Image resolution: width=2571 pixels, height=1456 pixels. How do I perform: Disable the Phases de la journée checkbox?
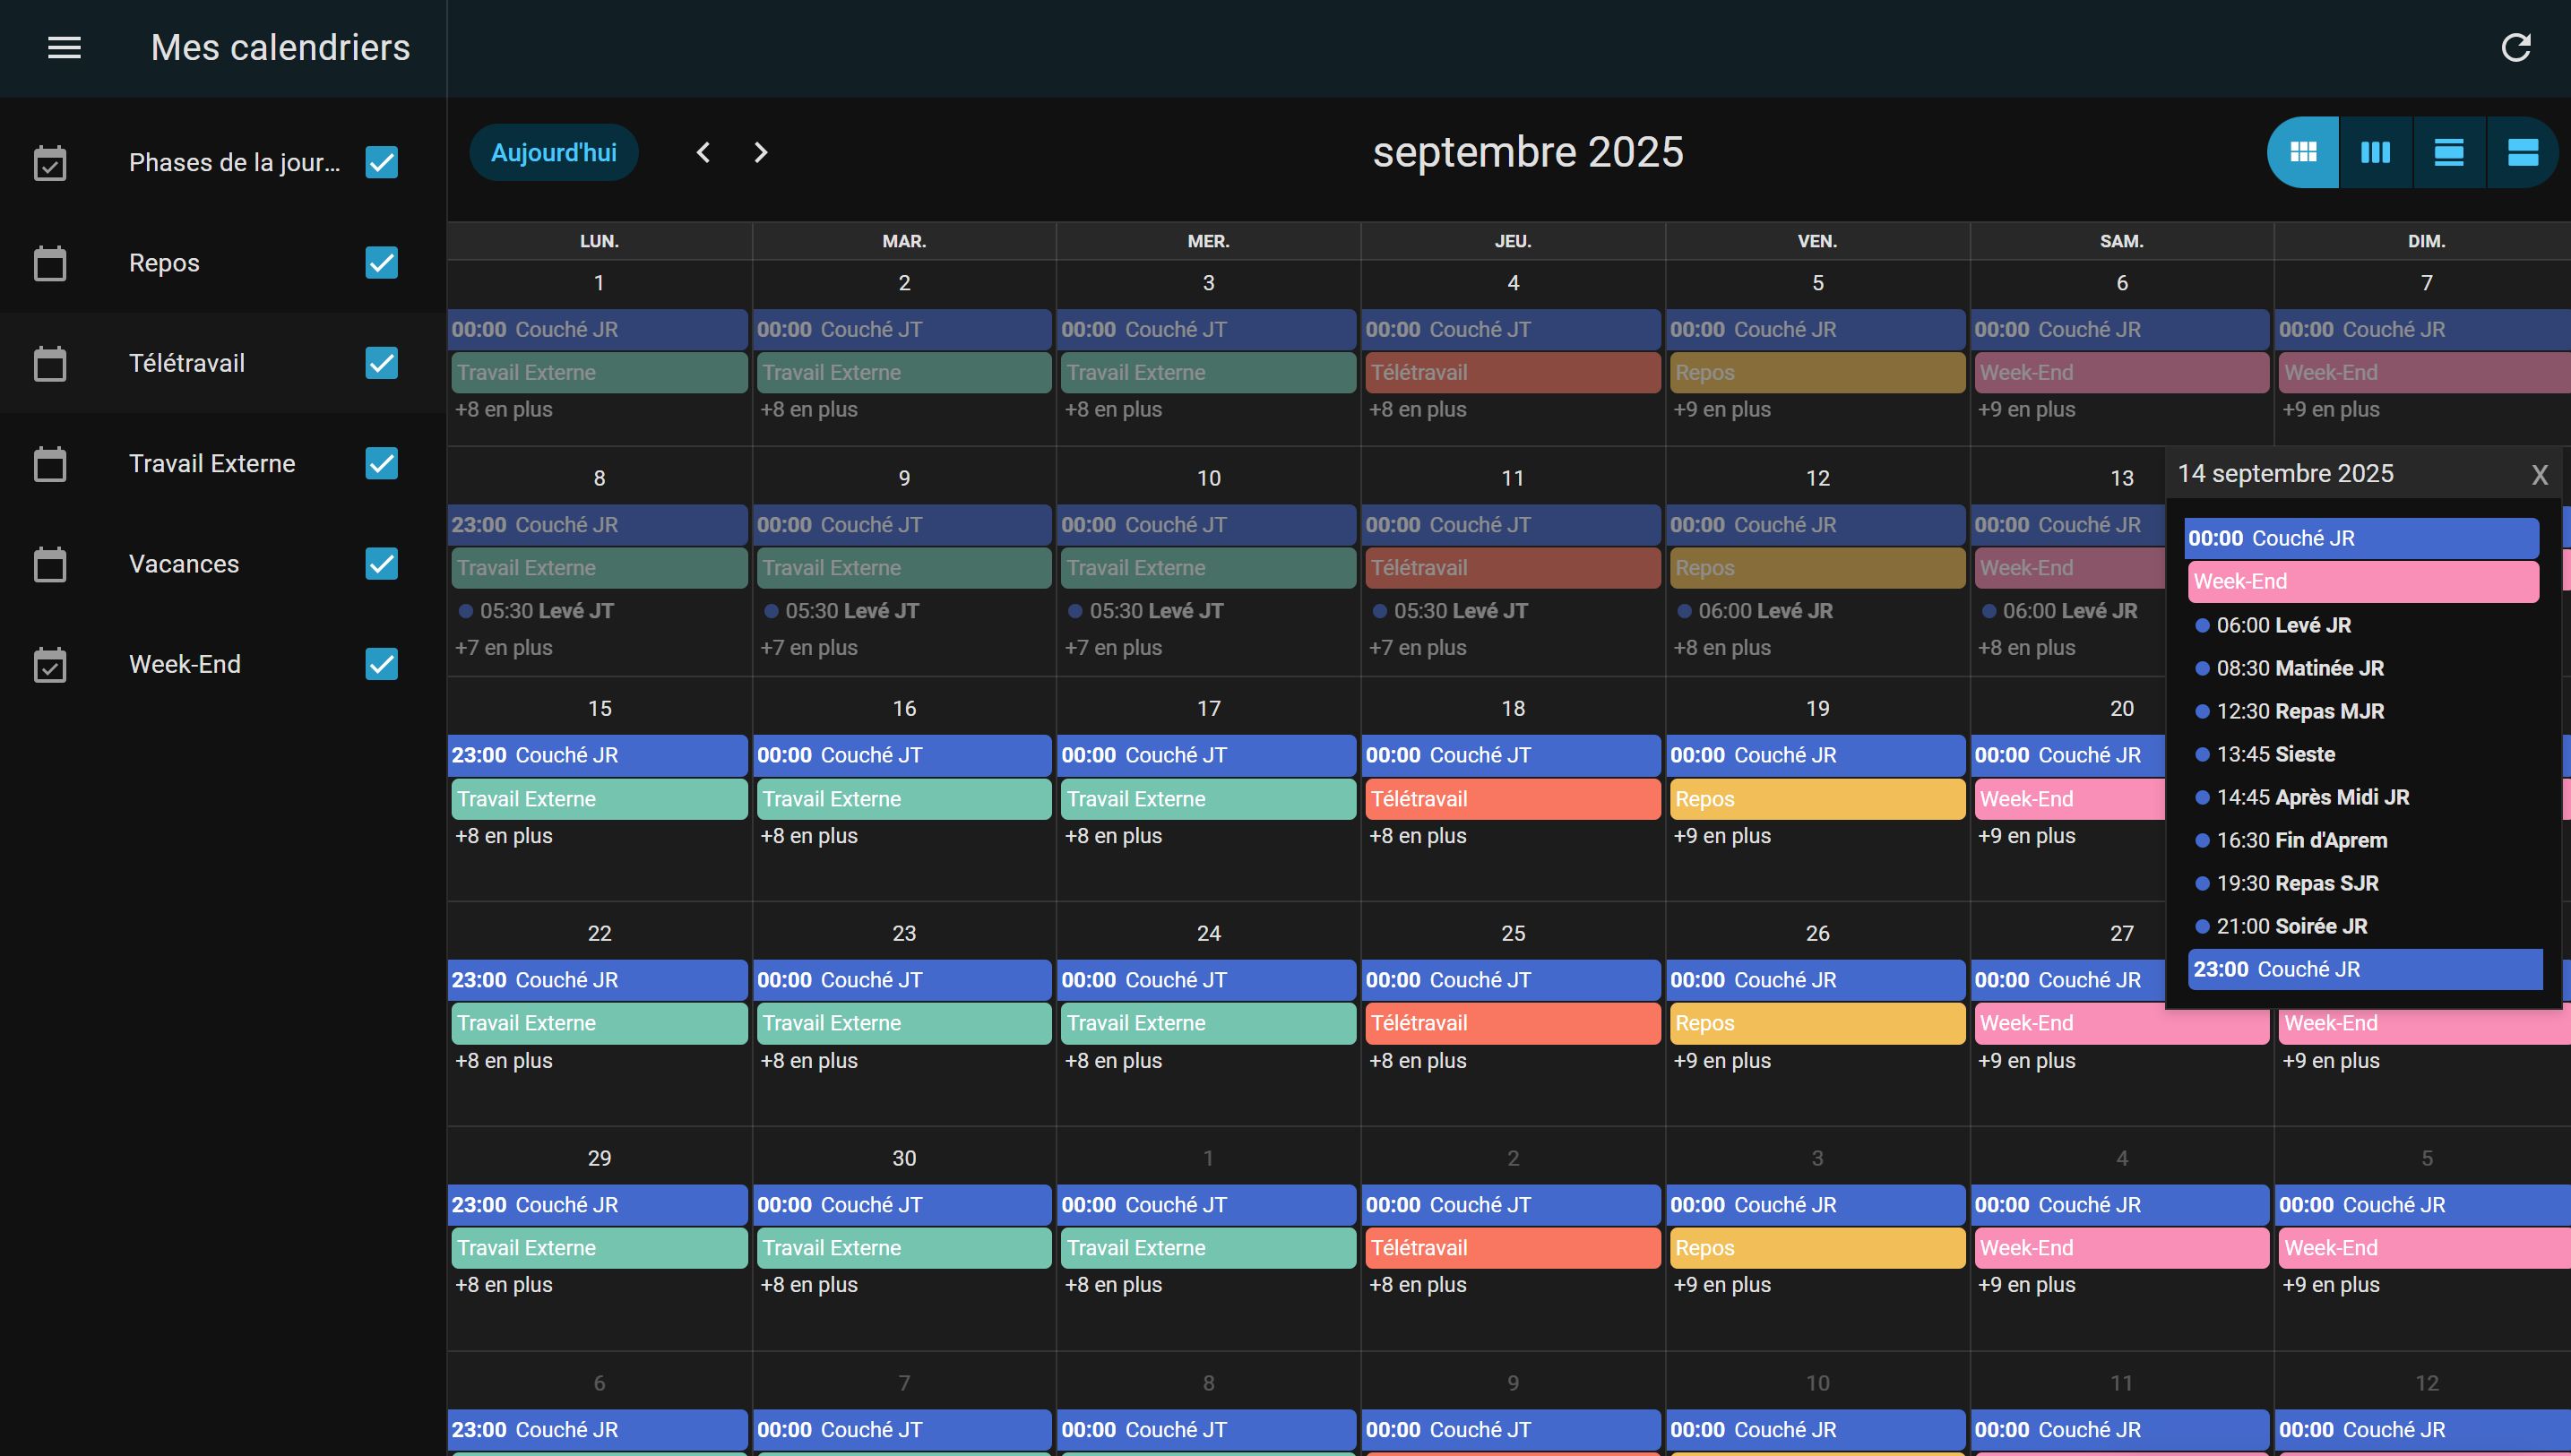381,162
